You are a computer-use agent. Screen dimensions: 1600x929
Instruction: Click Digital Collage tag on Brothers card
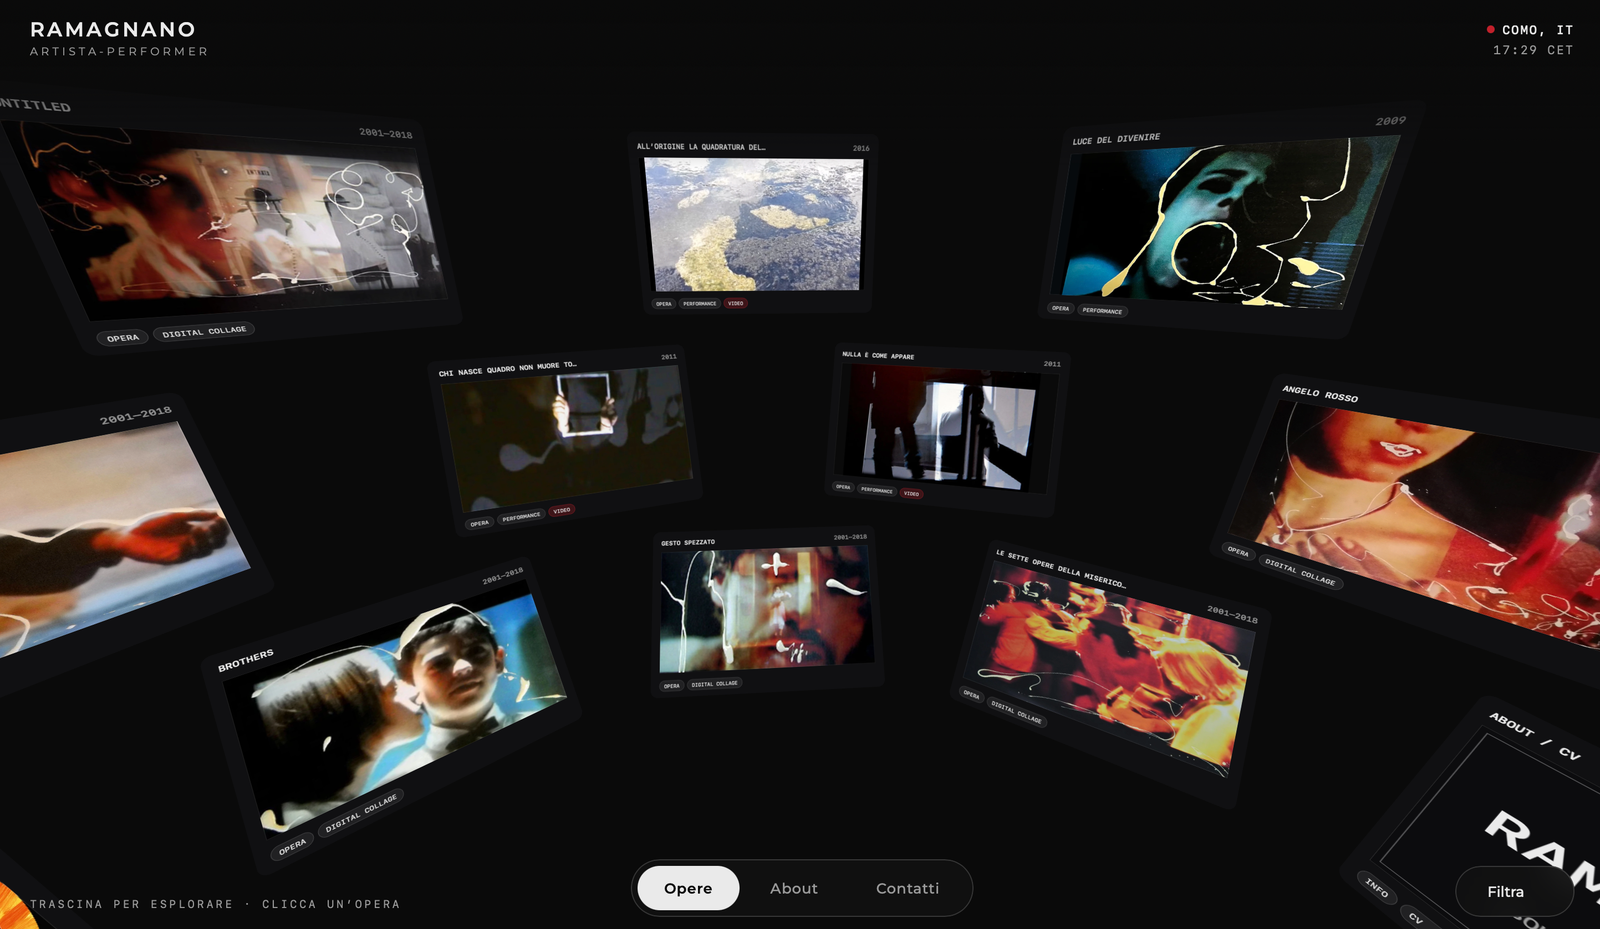(361, 813)
